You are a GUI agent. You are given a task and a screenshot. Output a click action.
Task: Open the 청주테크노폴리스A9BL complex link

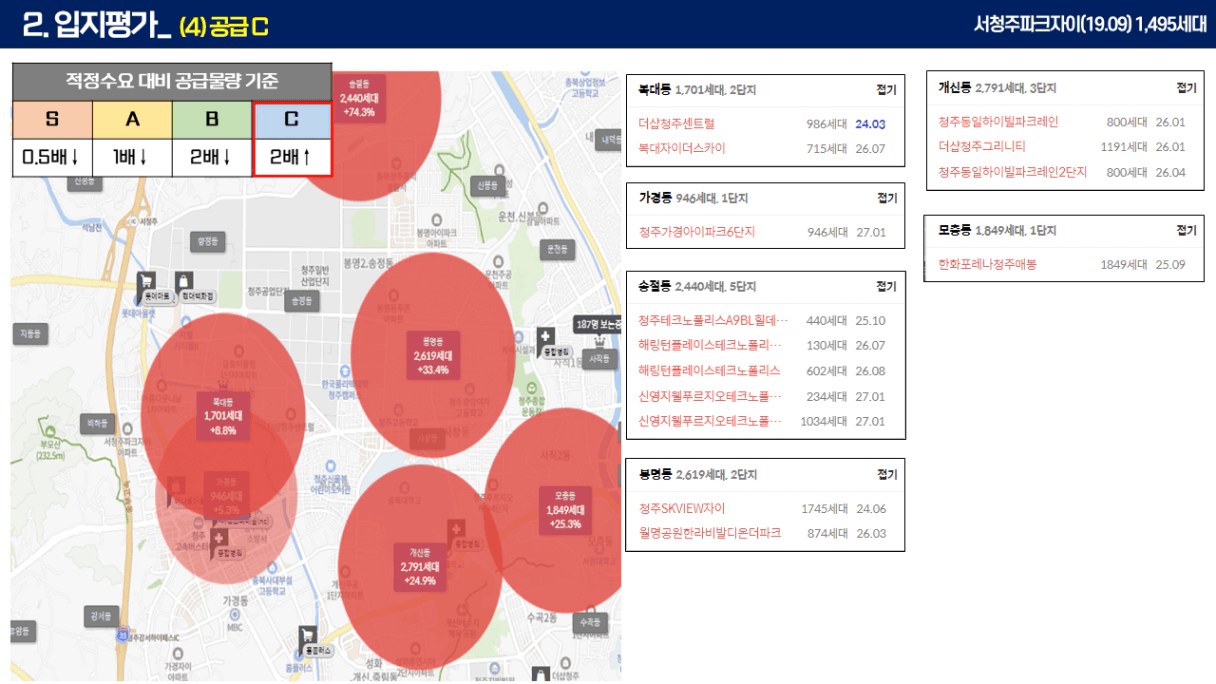[x=714, y=321]
